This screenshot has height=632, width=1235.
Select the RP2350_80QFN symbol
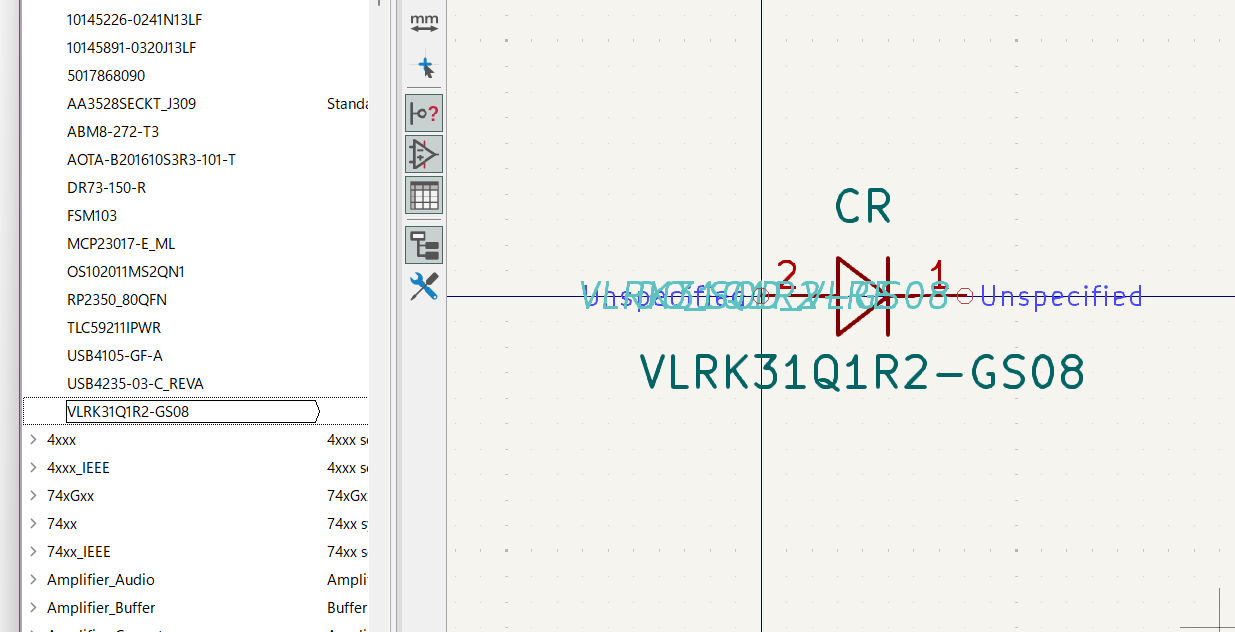[116, 300]
